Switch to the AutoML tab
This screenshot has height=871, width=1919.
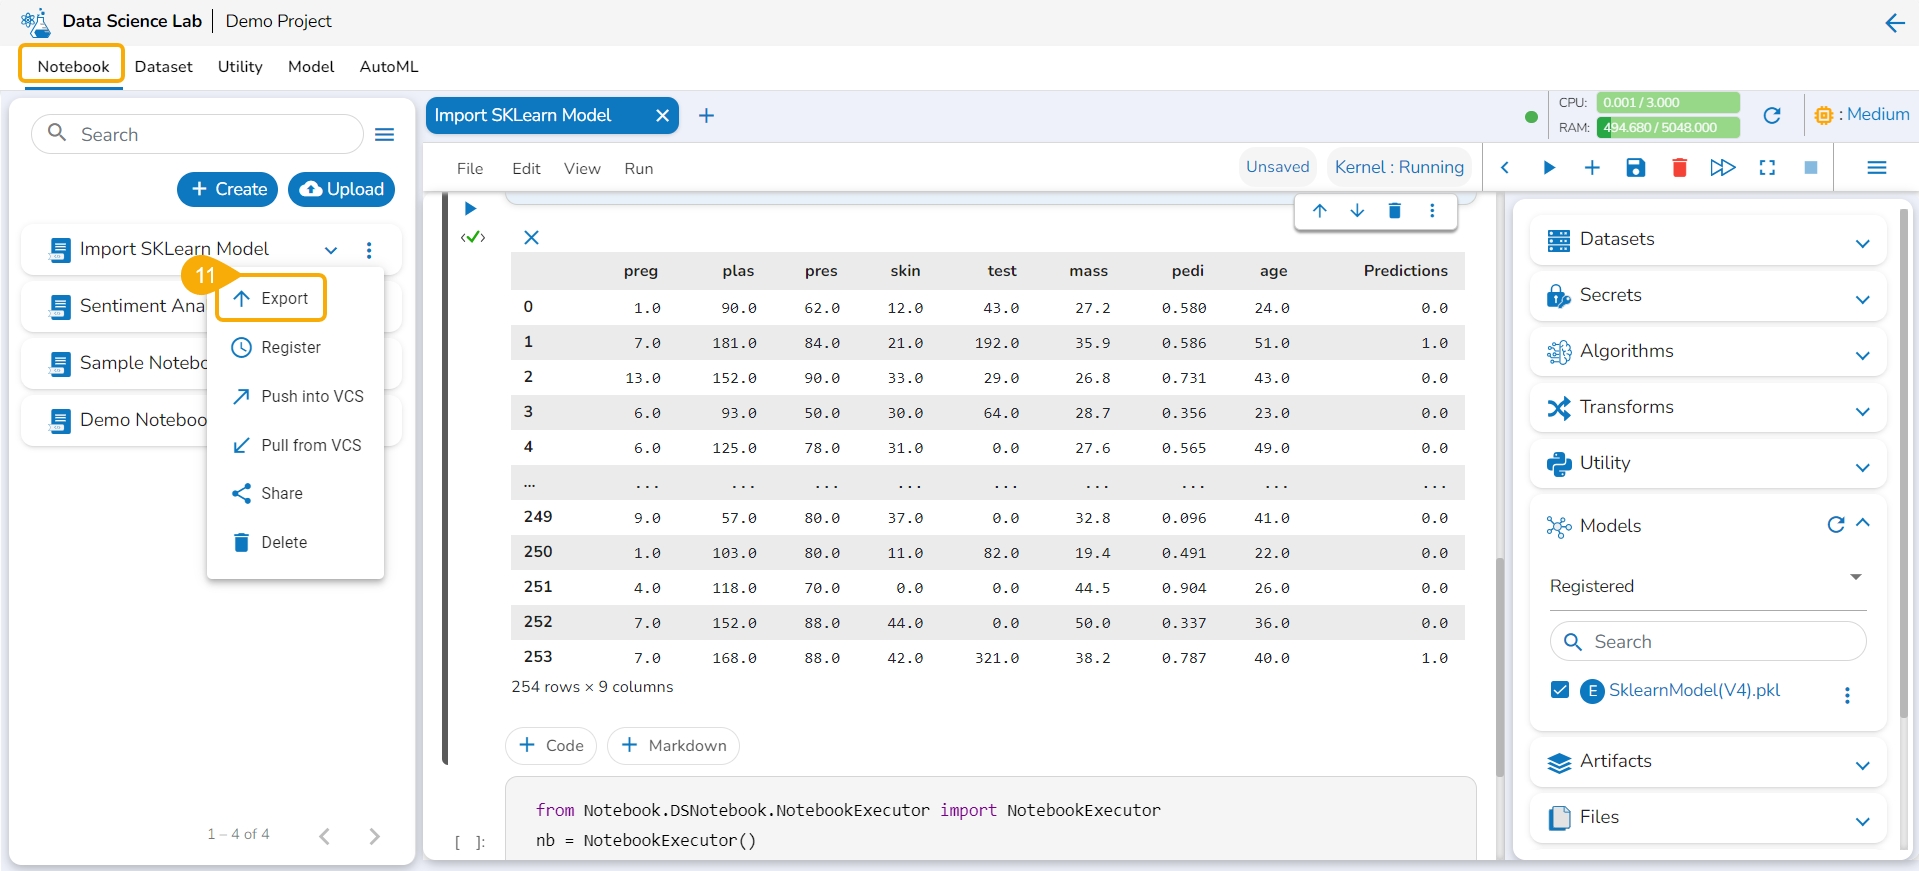pos(388,67)
